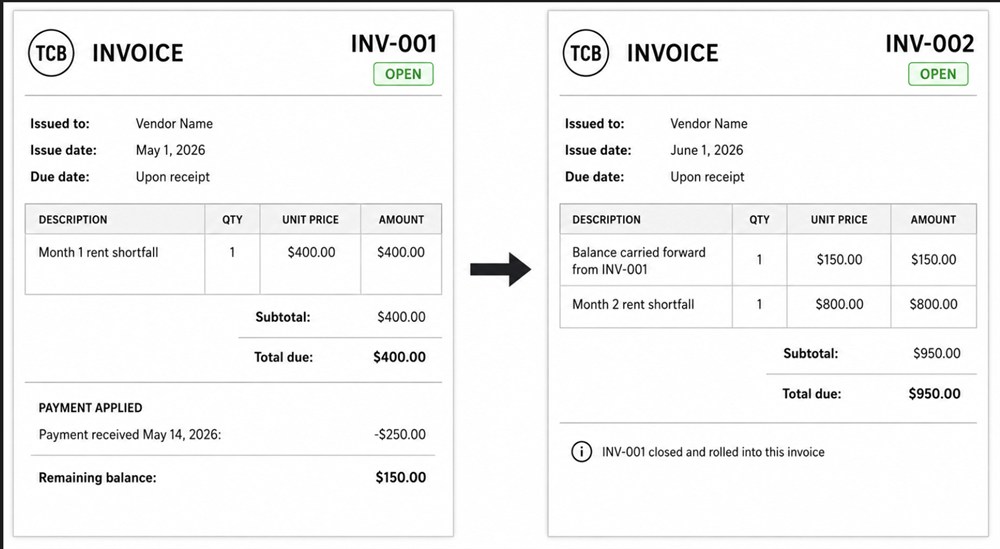Click the Balance carried forward from INV-001 row
This screenshot has width=1000, height=549.
[x=768, y=260]
